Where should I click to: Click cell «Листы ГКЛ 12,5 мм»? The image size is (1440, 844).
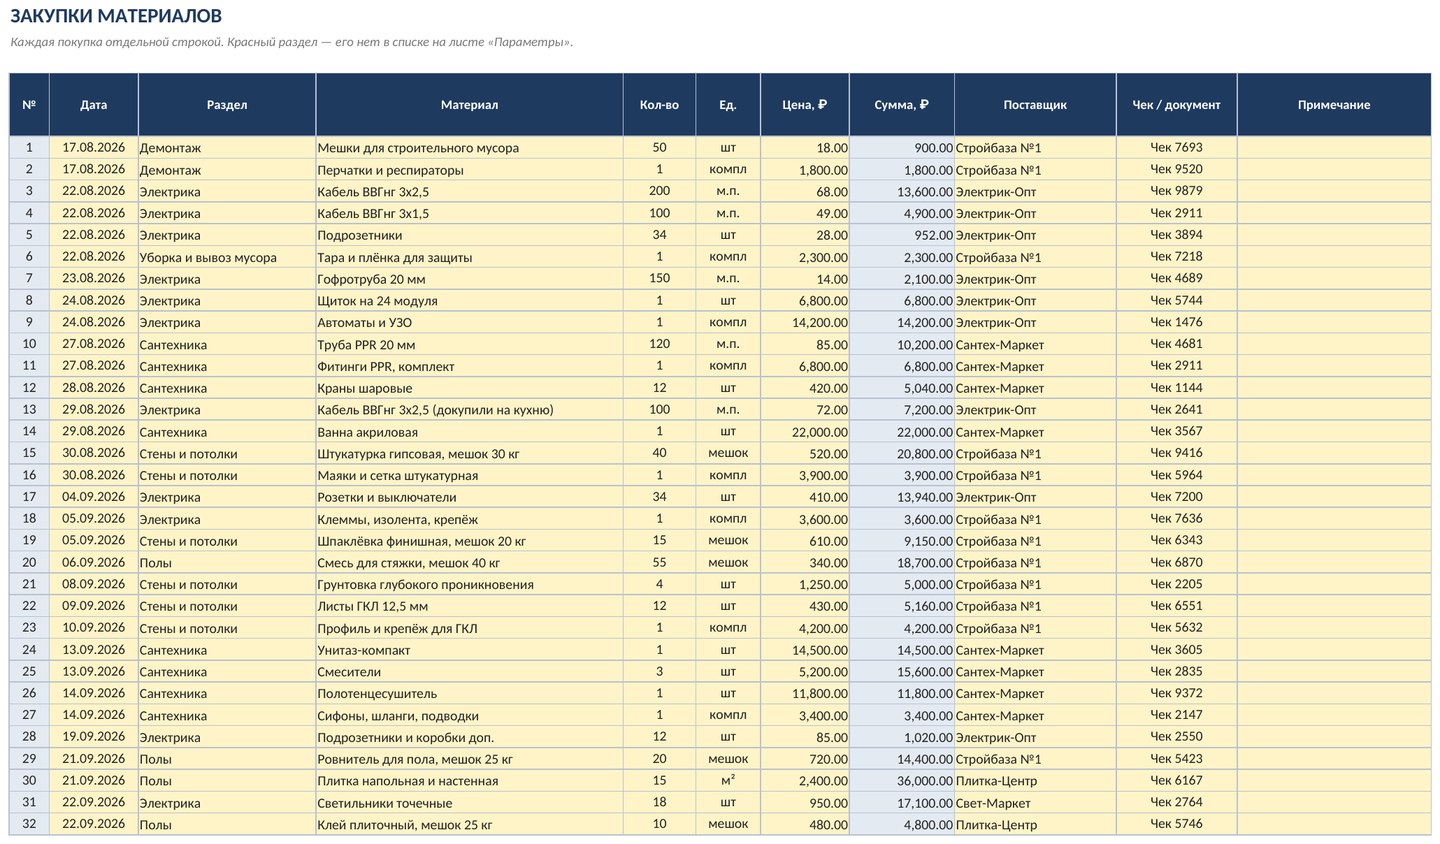(469, 606)
